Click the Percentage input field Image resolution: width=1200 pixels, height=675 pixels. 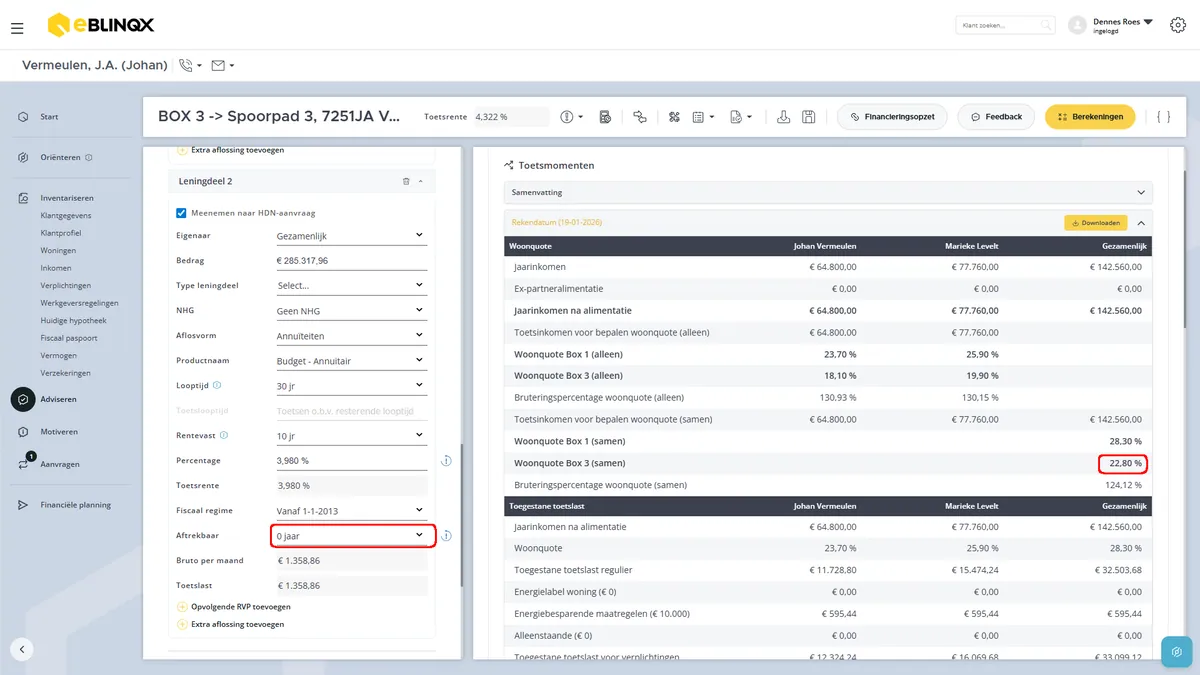351,461
